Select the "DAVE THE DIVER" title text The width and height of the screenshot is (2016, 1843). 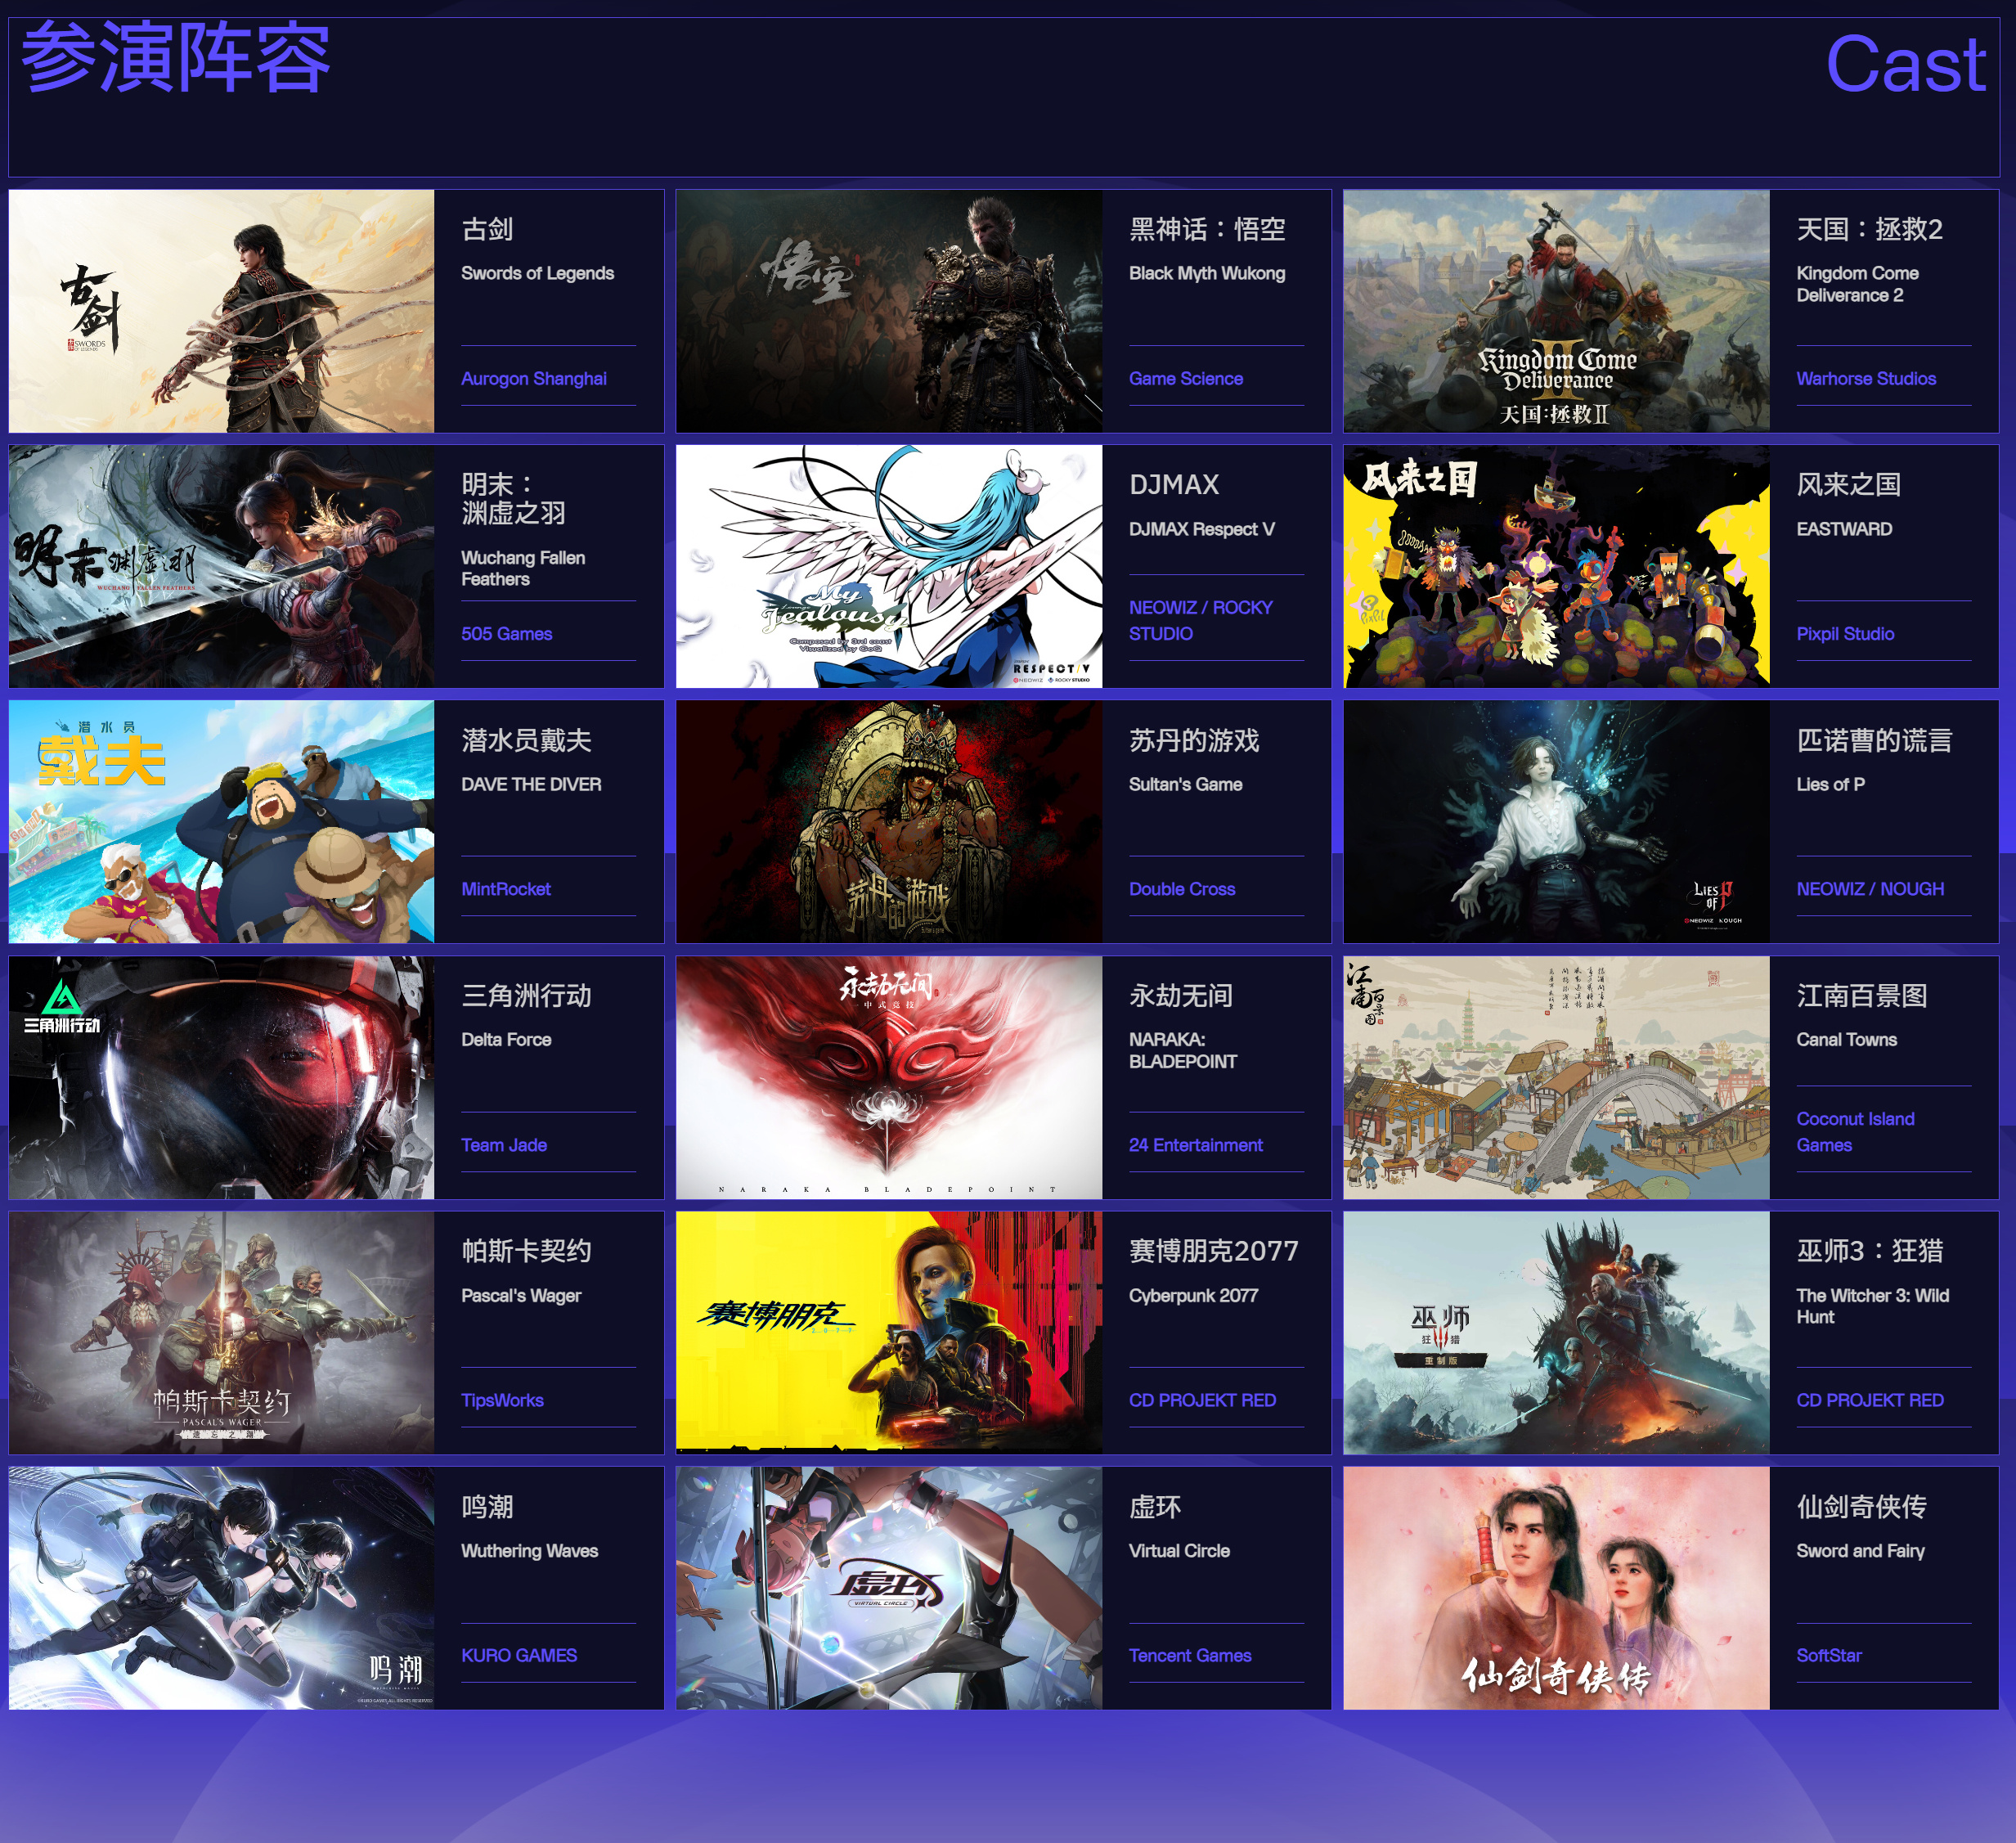point(531,783)
